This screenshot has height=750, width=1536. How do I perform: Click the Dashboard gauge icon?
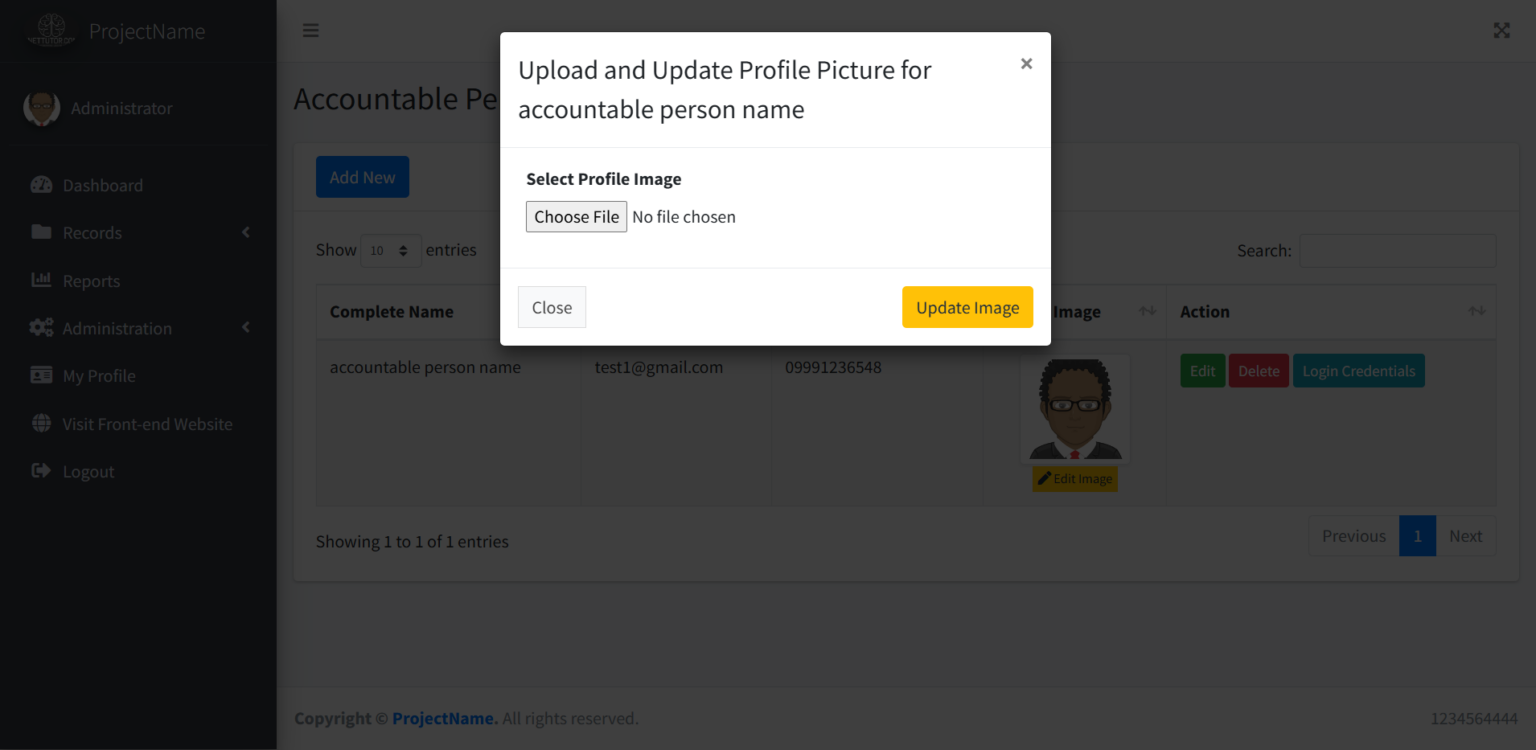coord(41,185)
